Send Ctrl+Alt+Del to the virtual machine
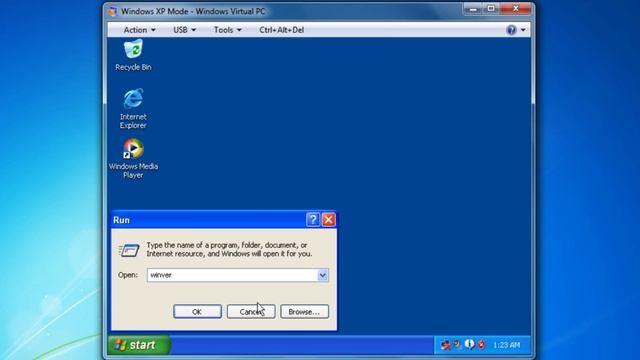Image resolution: width=640 pixels, height=360 pixels. point(282,30)
